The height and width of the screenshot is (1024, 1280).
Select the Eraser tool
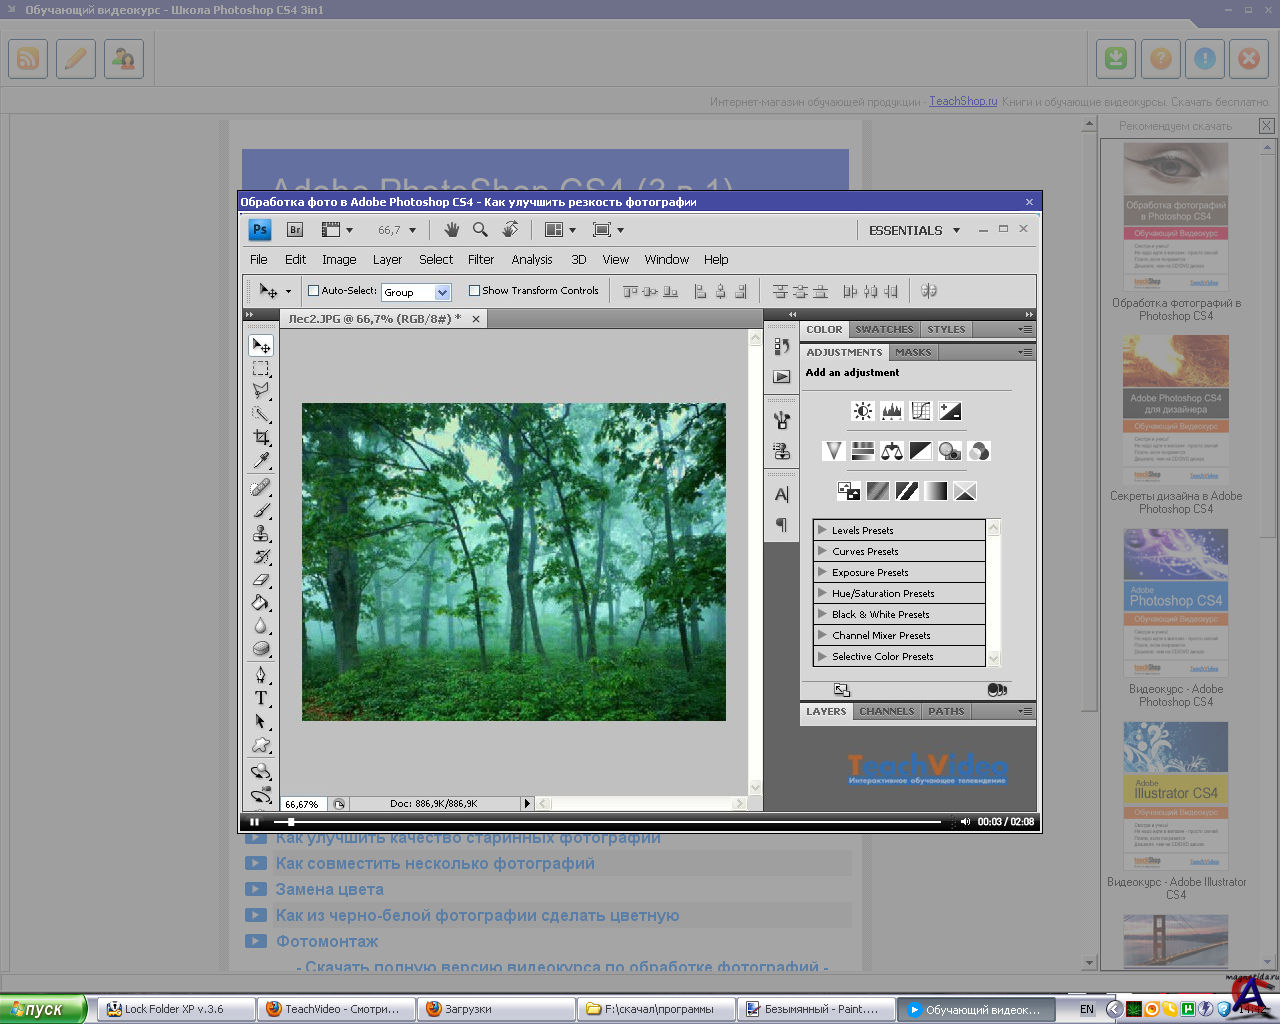point(261,580)
